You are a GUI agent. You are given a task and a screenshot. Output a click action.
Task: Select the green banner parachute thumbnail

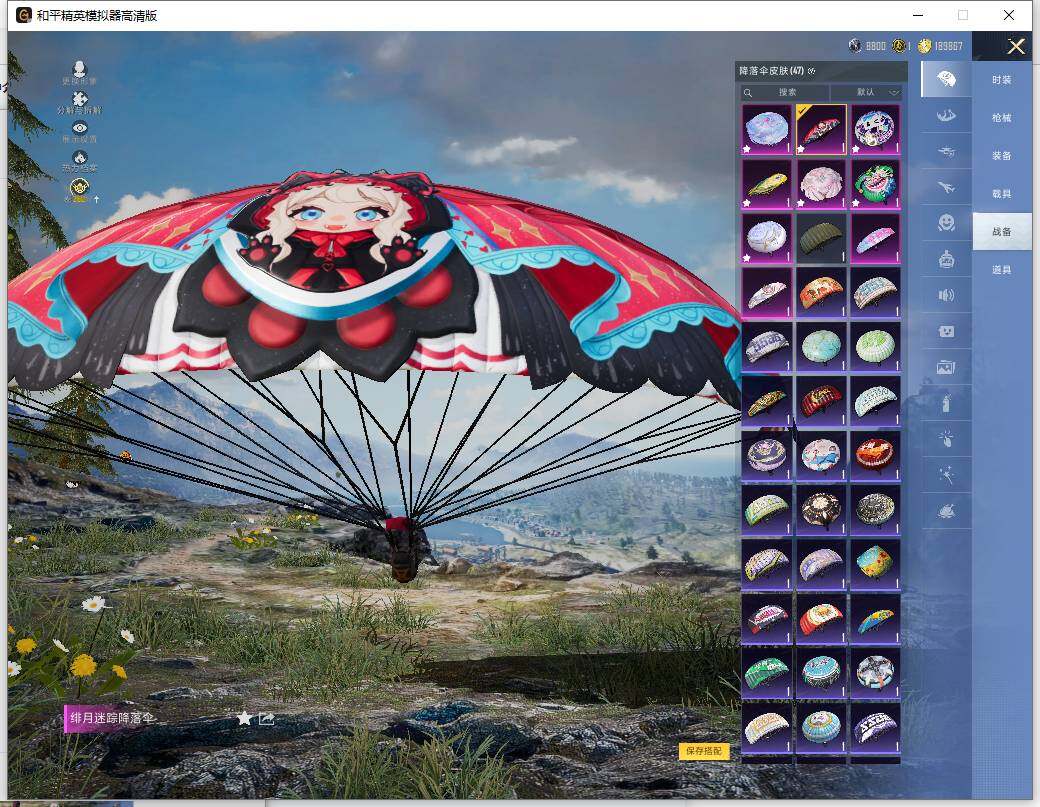tap(766, 673)
